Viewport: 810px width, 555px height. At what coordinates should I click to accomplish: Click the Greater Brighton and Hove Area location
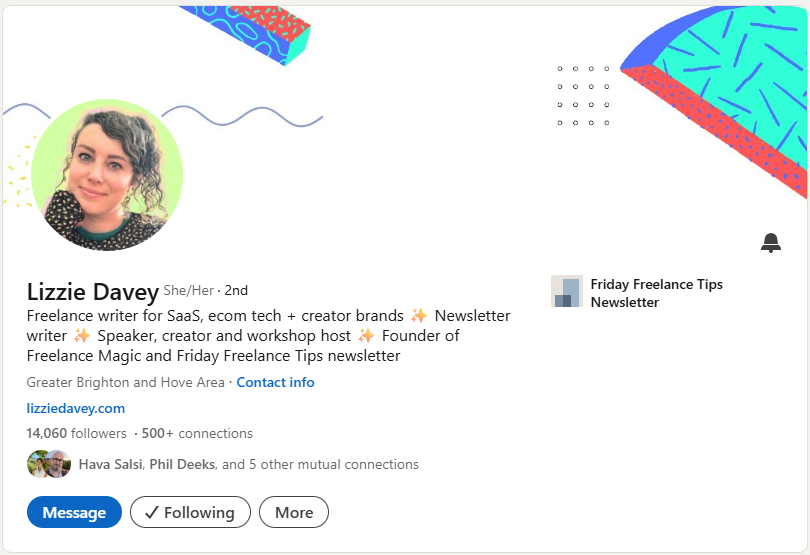(x=127, y=382)
